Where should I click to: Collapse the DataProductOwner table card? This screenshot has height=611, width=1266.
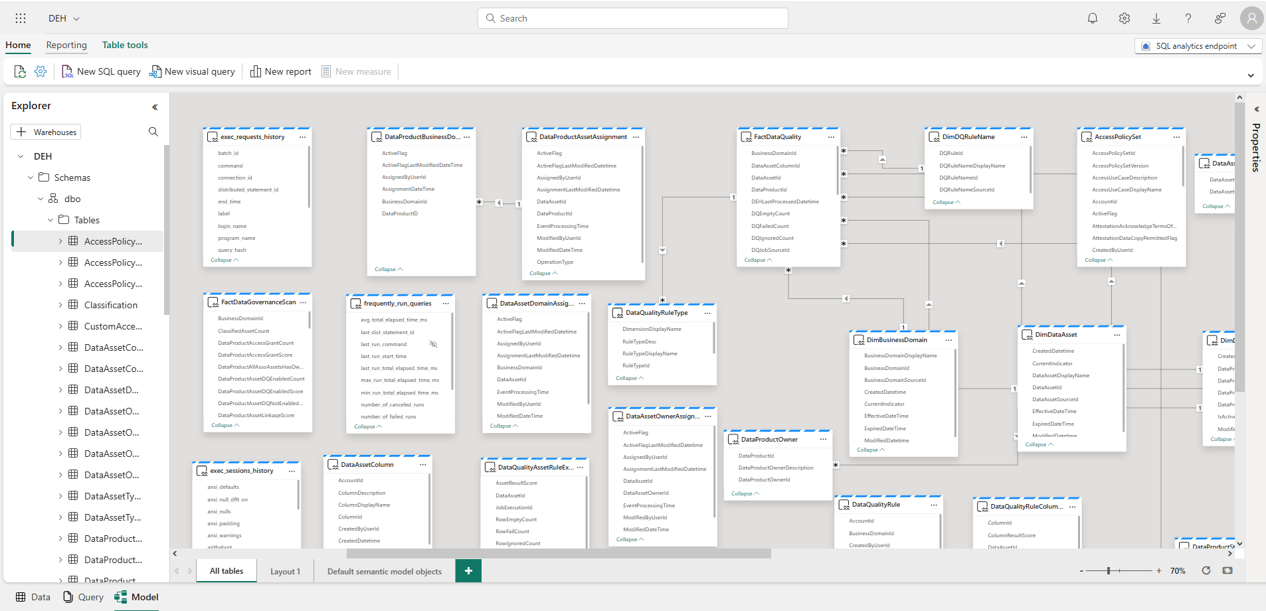[745, 493]
